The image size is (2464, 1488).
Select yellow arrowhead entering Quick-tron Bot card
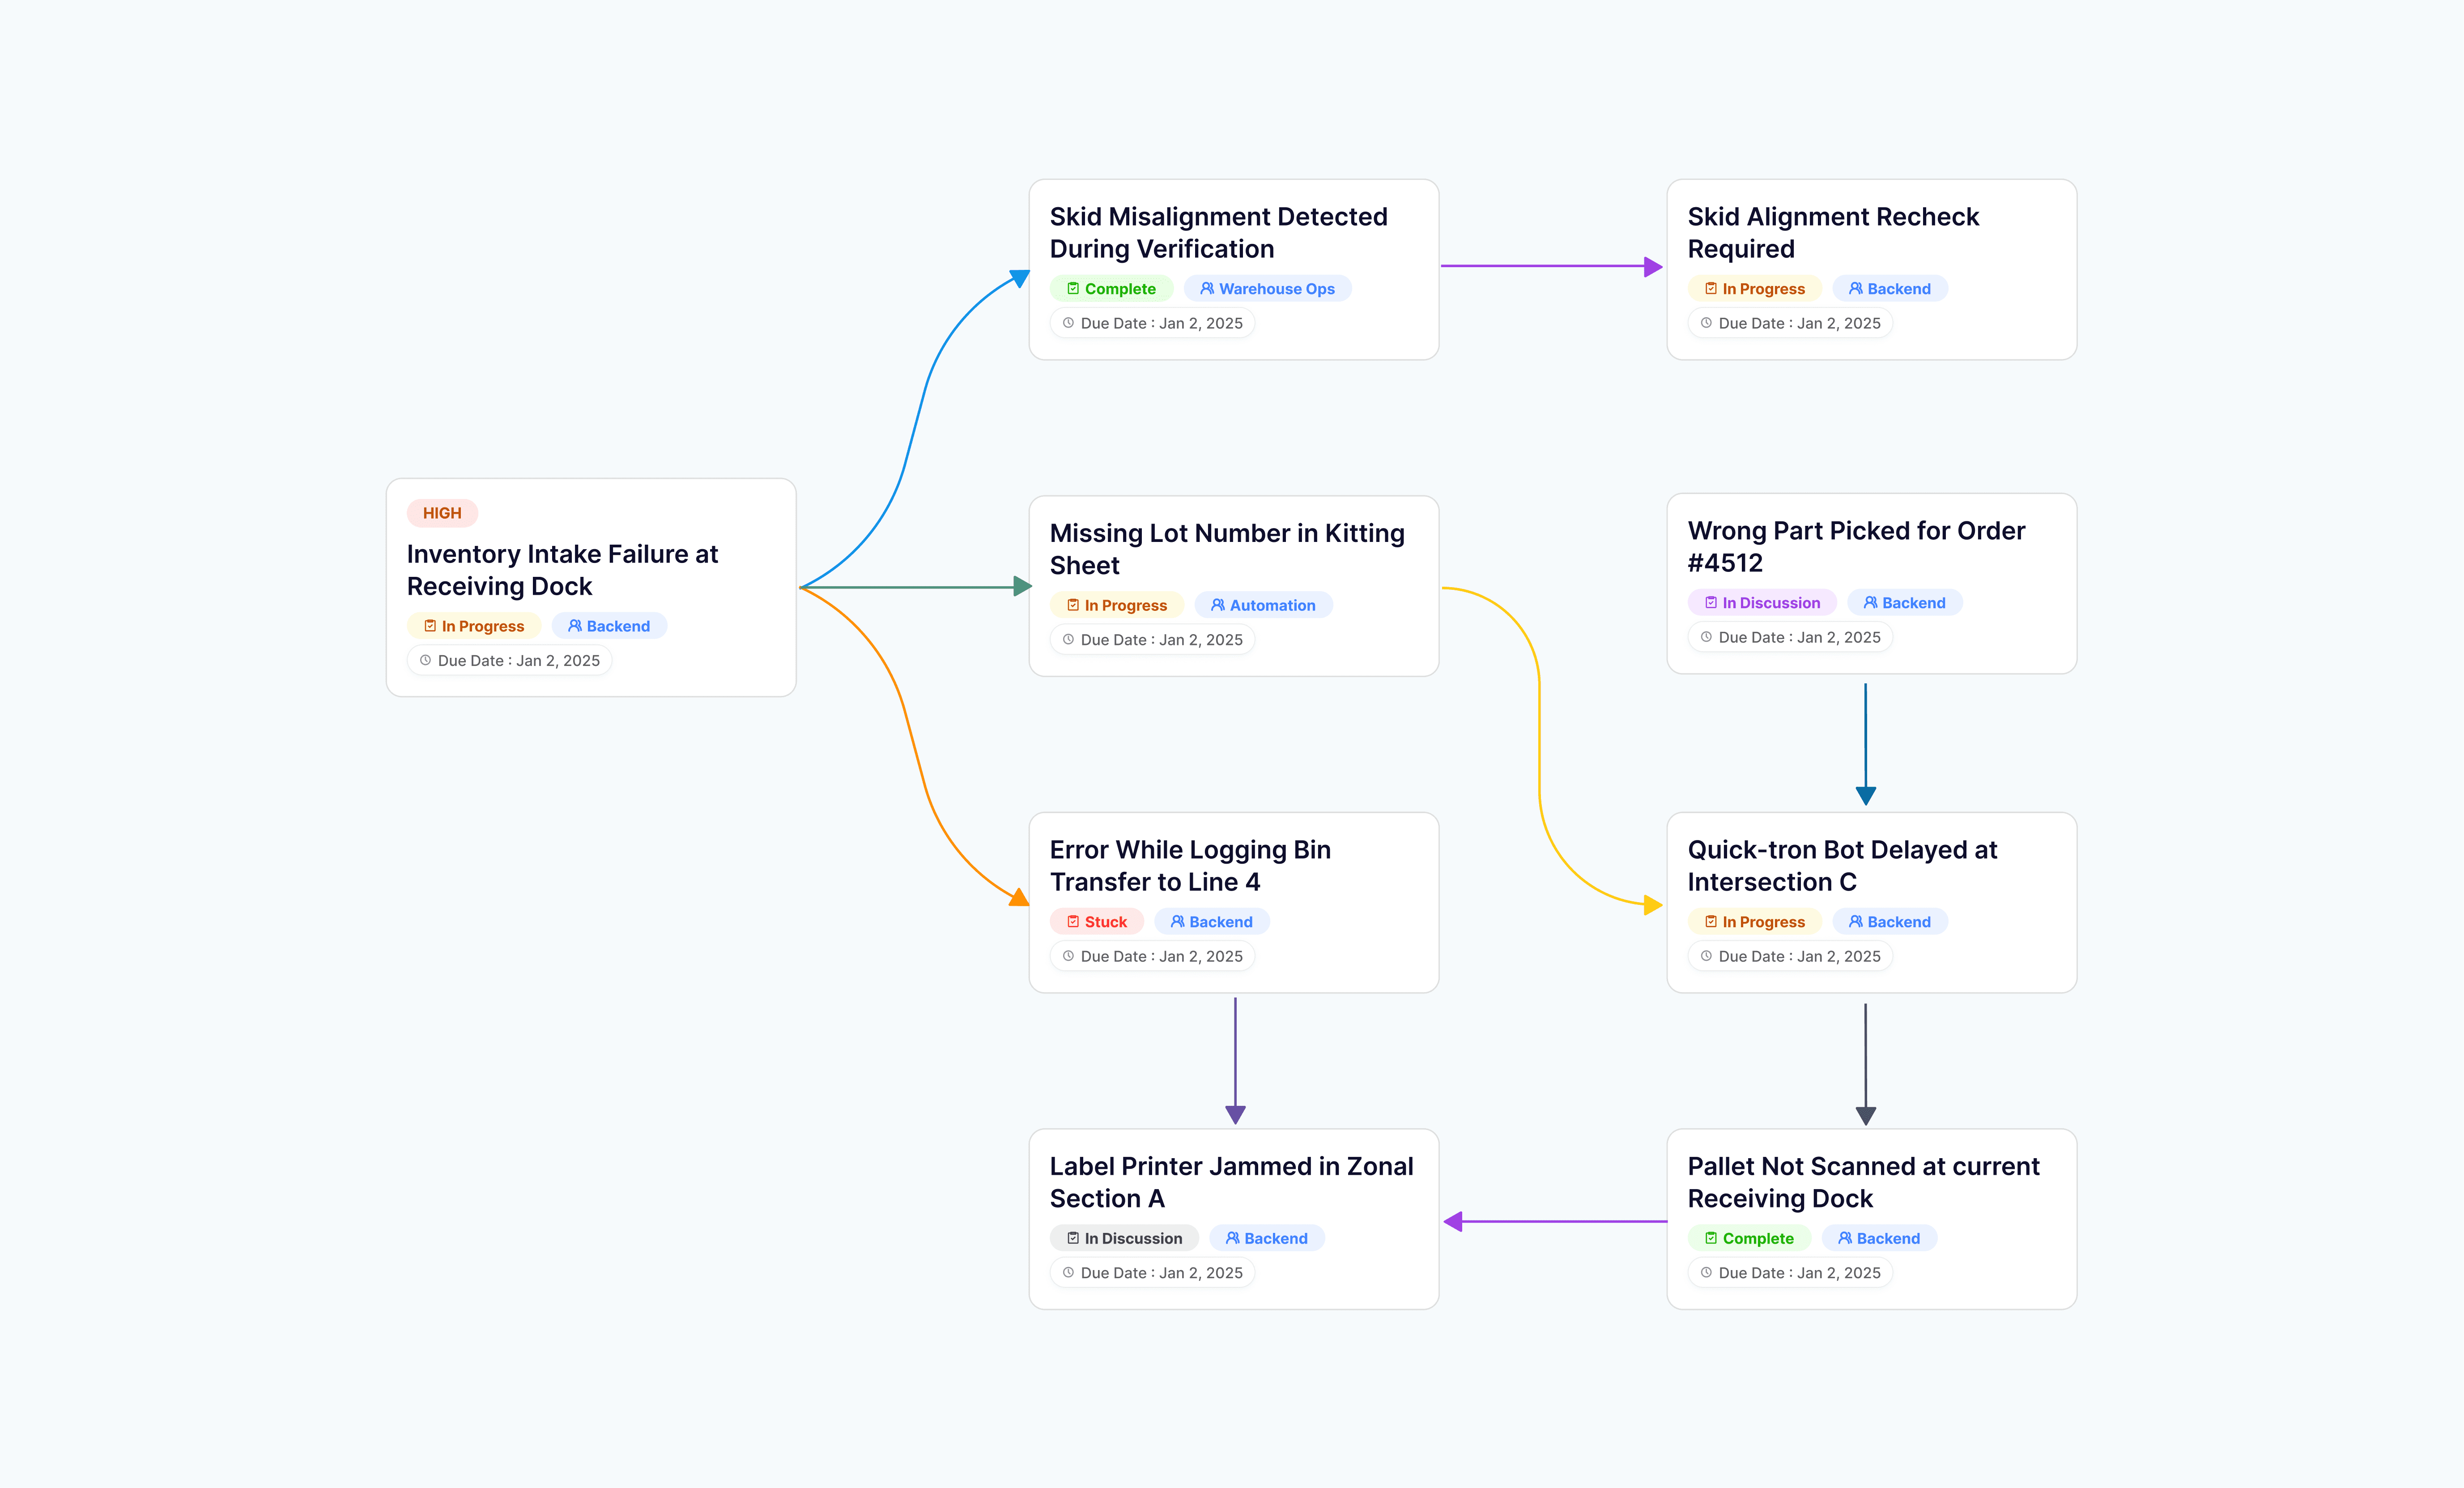pos(1652,905)
